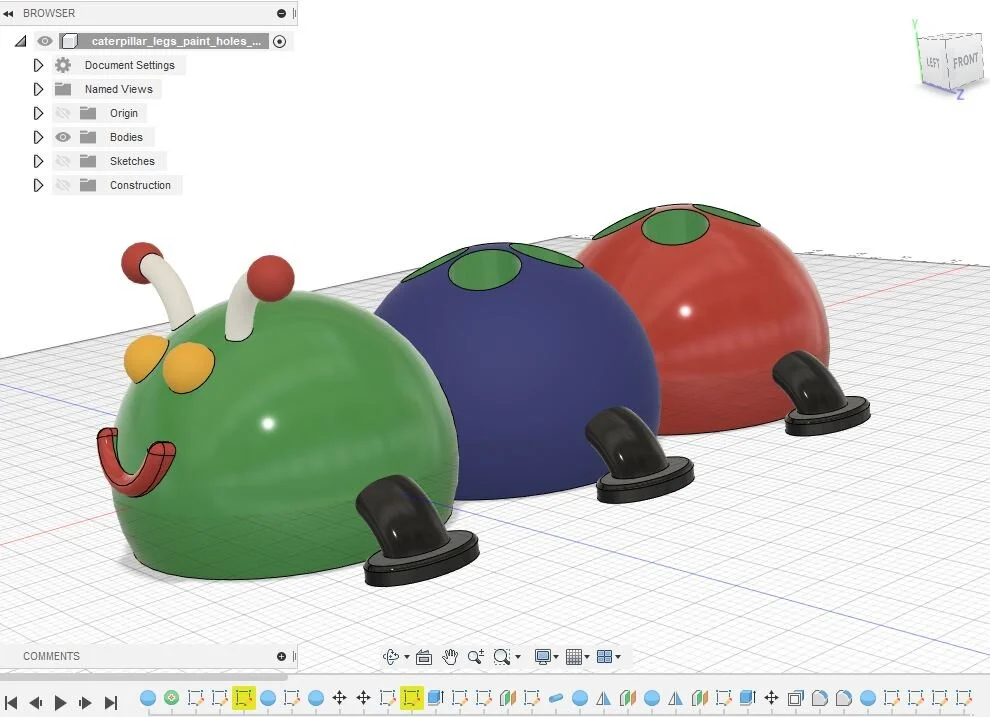
Task: Select the second Fillet feature in timeline
Action: point(844,698)
